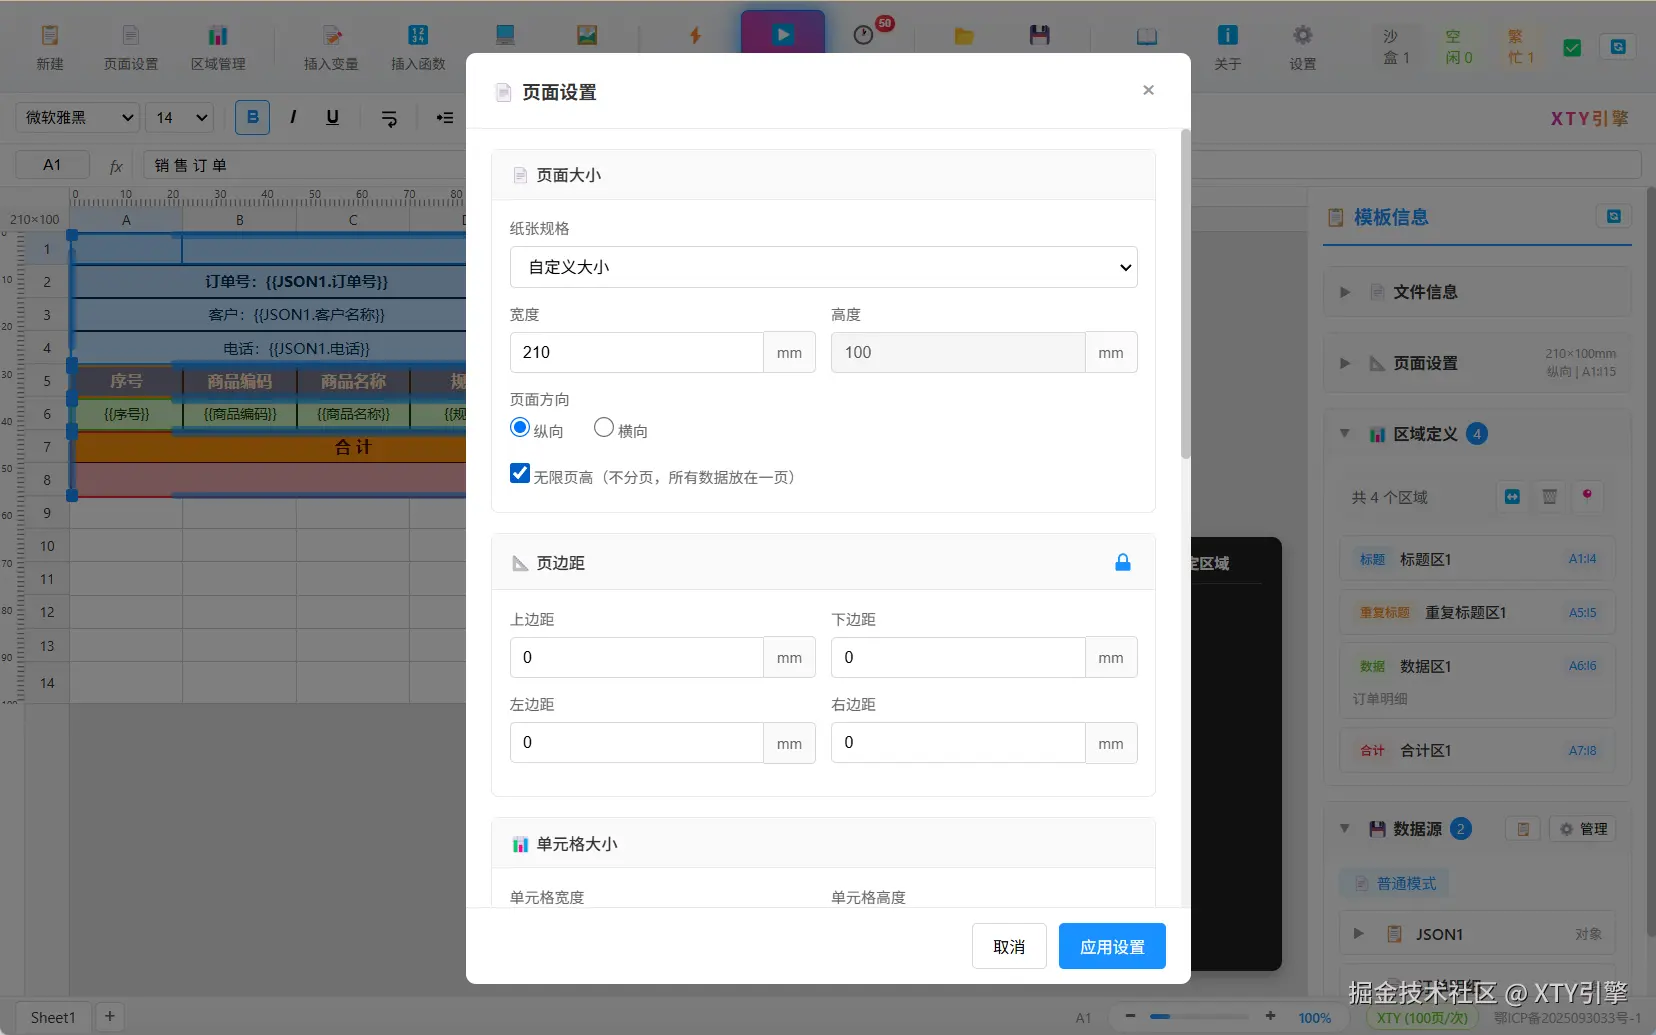Click the zoom slider in the status bar

pos(1197,1016)
